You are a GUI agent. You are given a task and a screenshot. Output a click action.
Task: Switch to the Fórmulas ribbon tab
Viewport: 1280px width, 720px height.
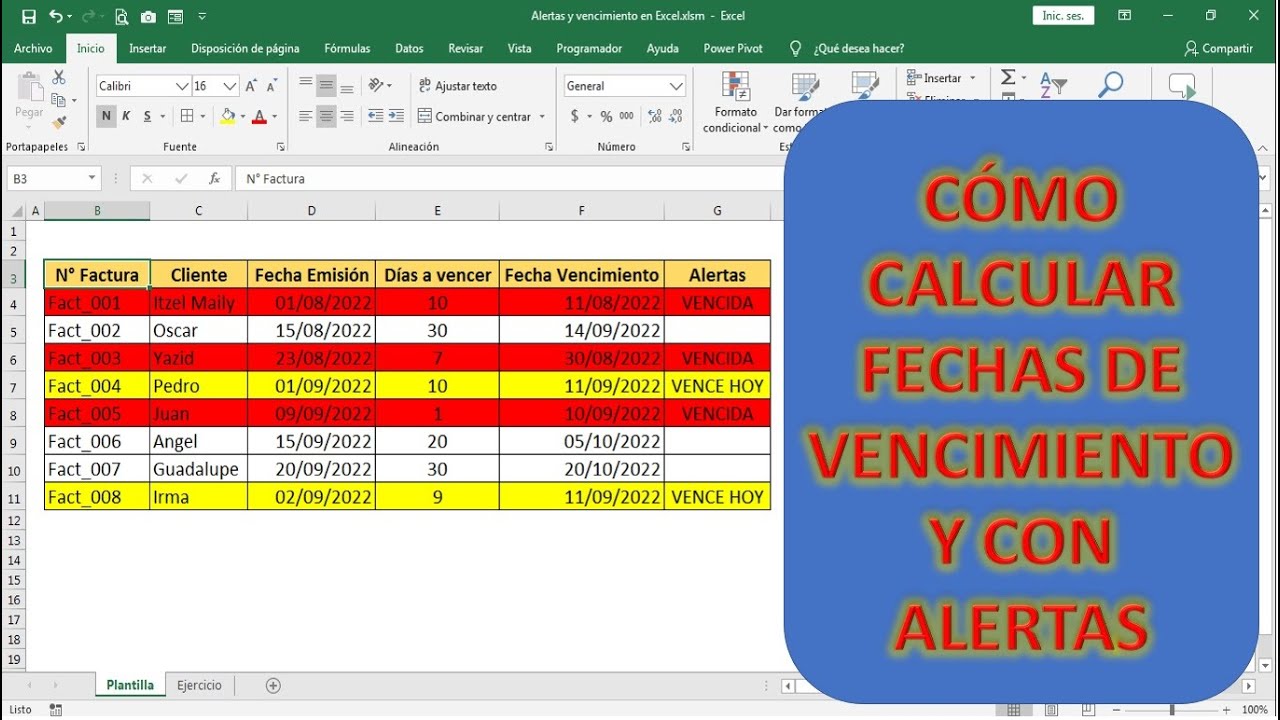(347, 48)
